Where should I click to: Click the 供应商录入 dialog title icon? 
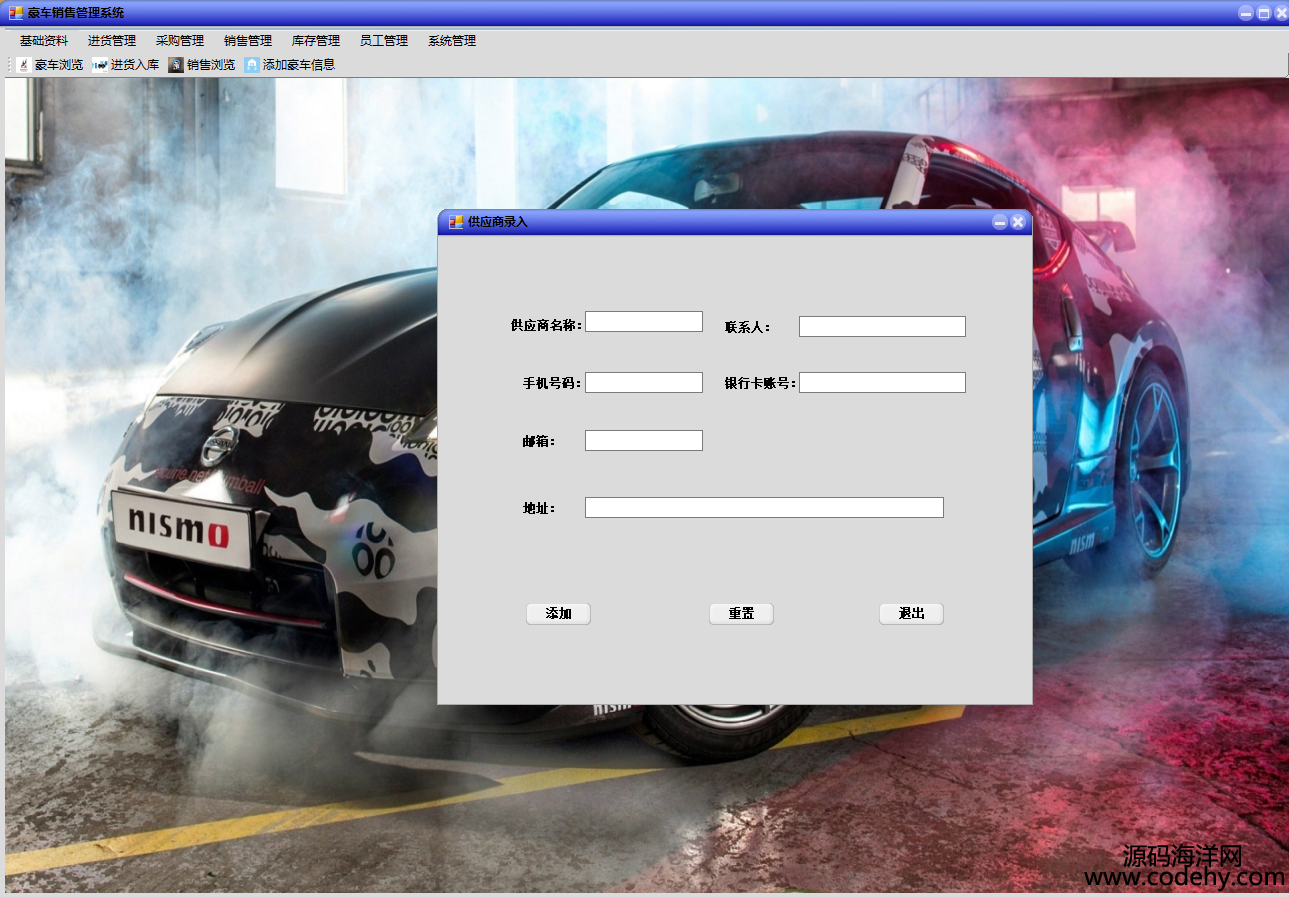click(456, 222)
